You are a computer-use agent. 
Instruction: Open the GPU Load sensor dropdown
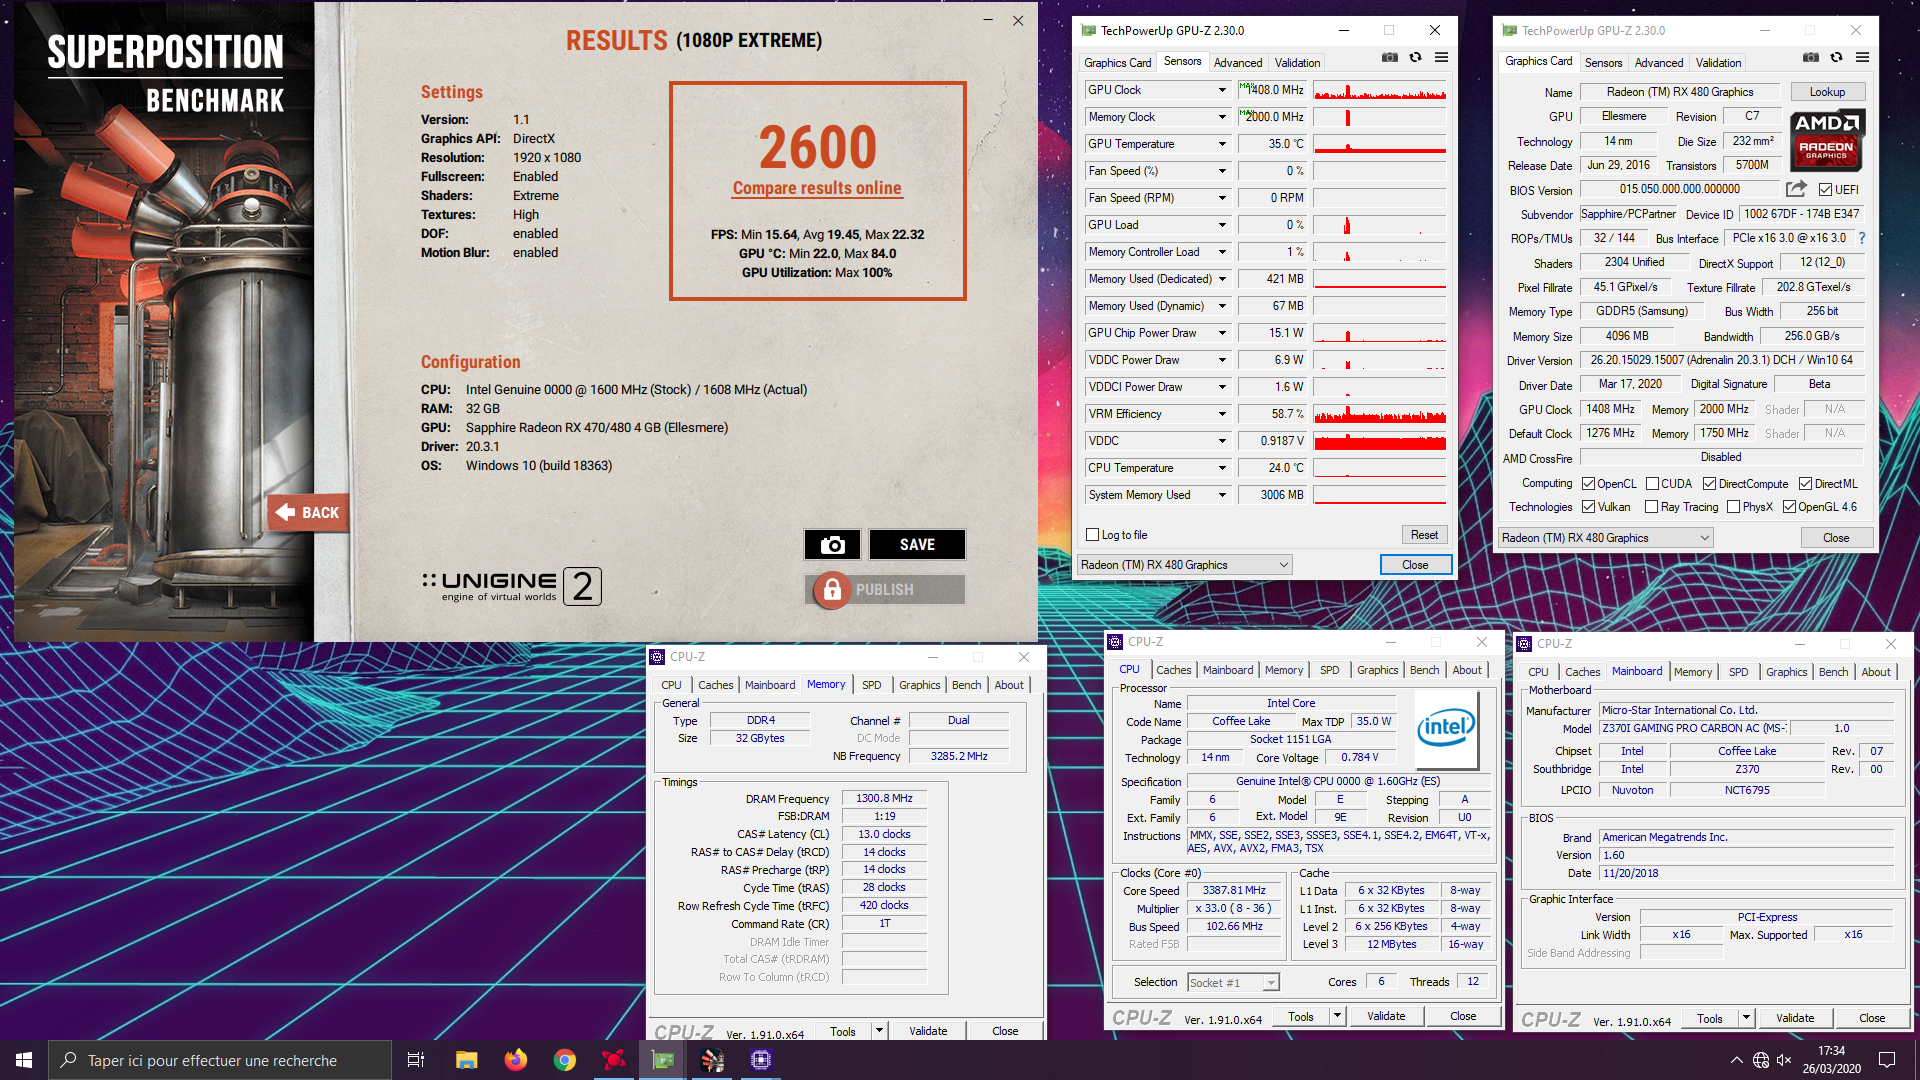coord(1222,225)
